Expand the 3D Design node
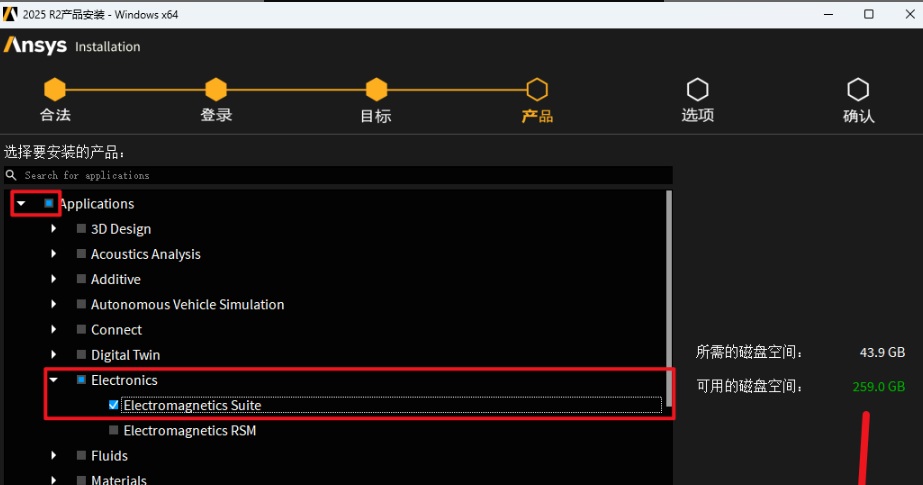The height and width of the screenshot is (485, 923). coord(54,229)
